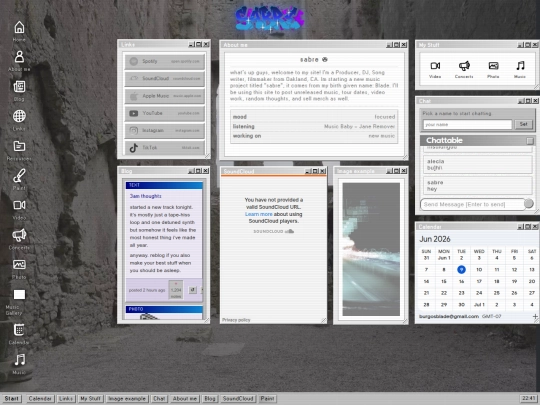The image size is (540, 405).
Task: Click the 'working on' row in About me
Action: [314, 136]
